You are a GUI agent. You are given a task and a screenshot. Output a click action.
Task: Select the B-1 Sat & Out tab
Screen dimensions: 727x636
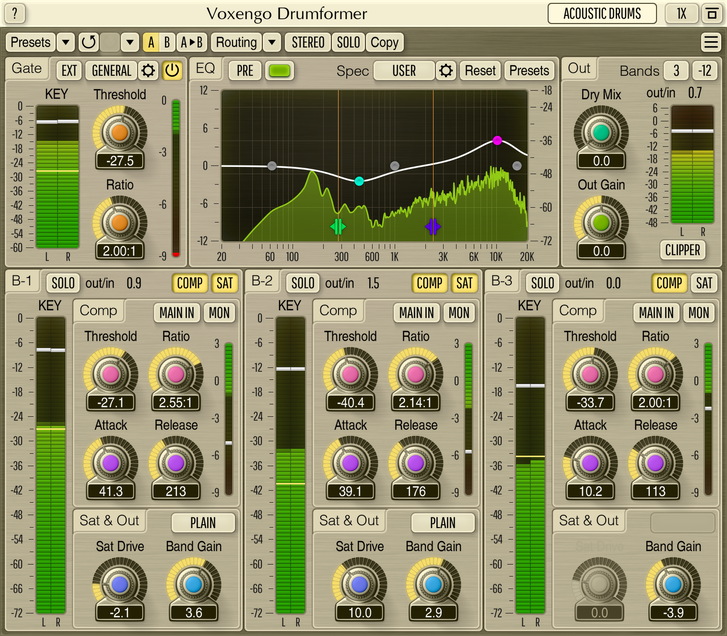pyautogui.click(x=109, y=520)
